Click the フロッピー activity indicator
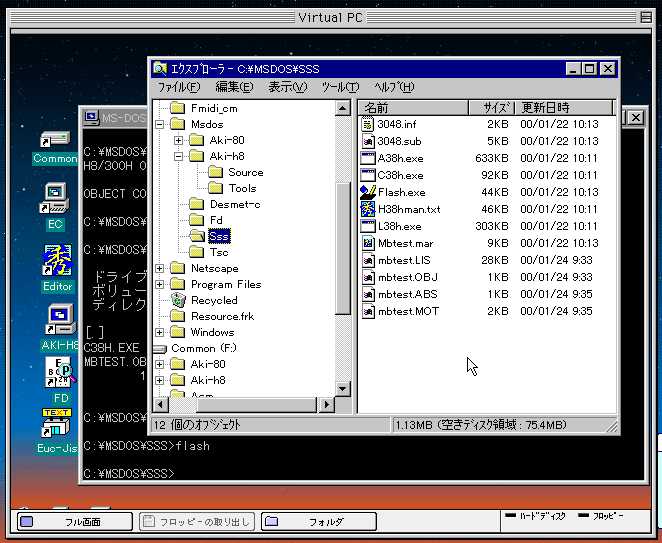Viewport: 662px width, 543px height. tap(600, 516)
